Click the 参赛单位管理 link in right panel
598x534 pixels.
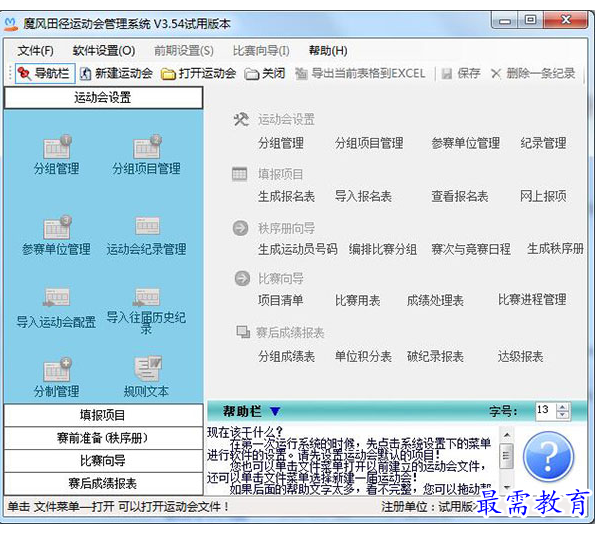pos(466,143)
